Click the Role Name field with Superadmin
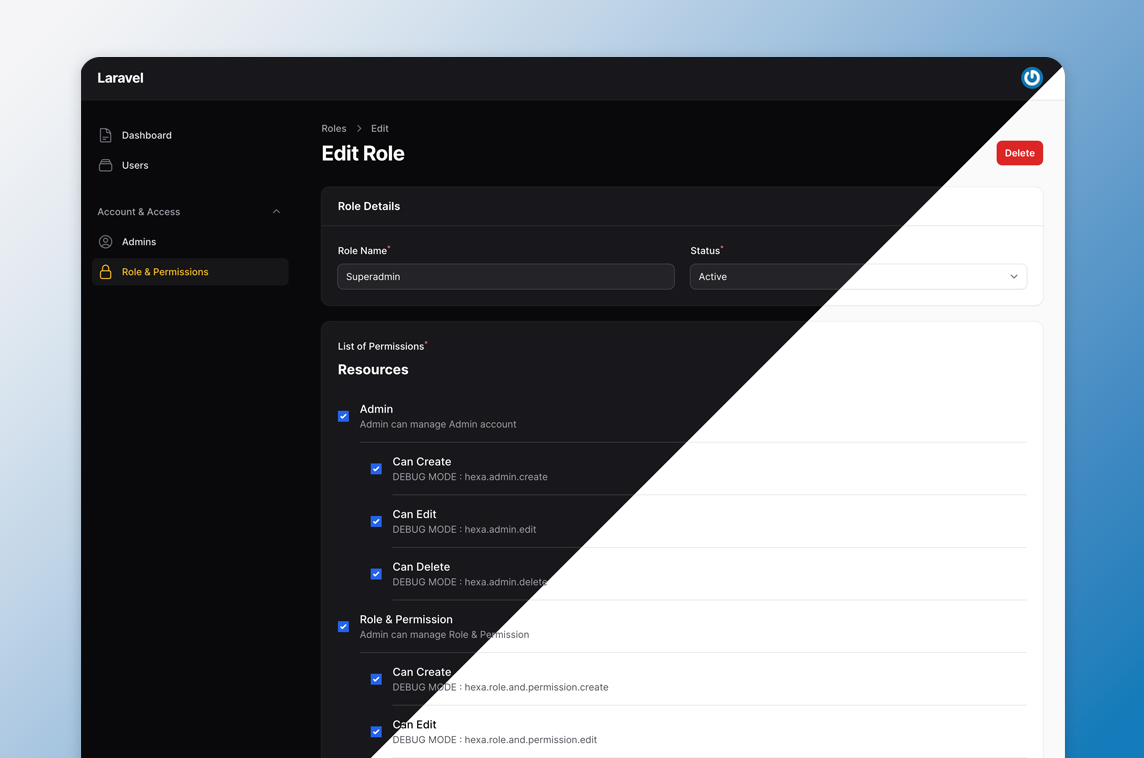This screenshot has height=758, width=1144. click(x=506, y=276)
